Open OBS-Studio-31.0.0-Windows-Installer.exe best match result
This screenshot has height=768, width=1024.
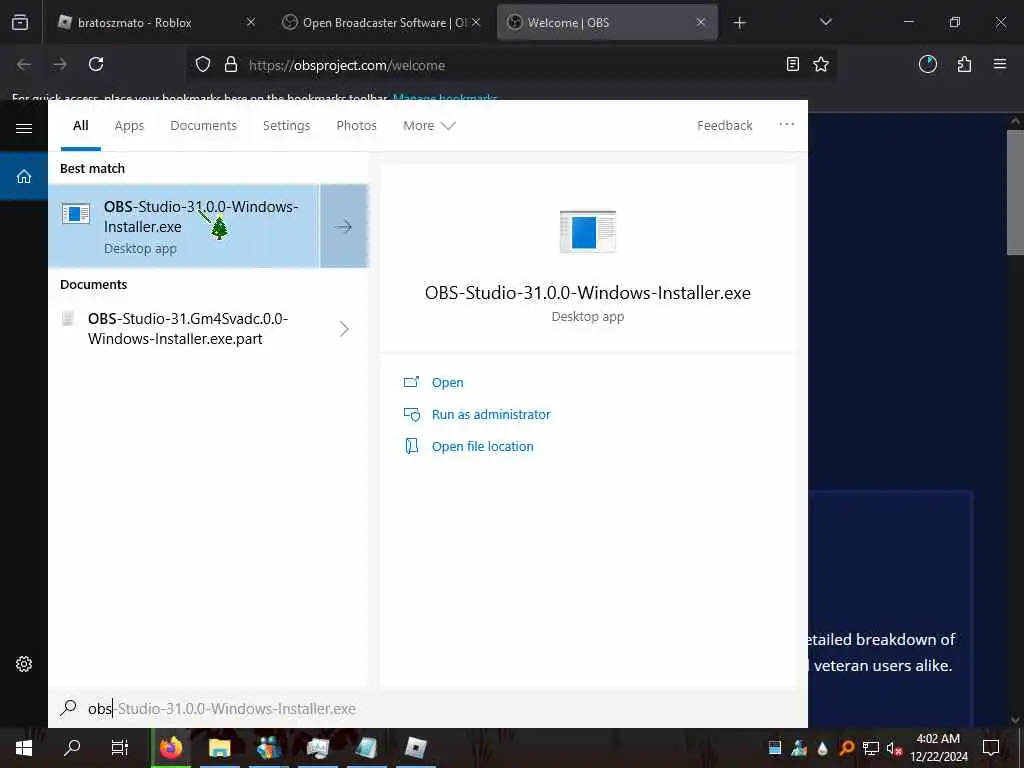tap(184, 226)
